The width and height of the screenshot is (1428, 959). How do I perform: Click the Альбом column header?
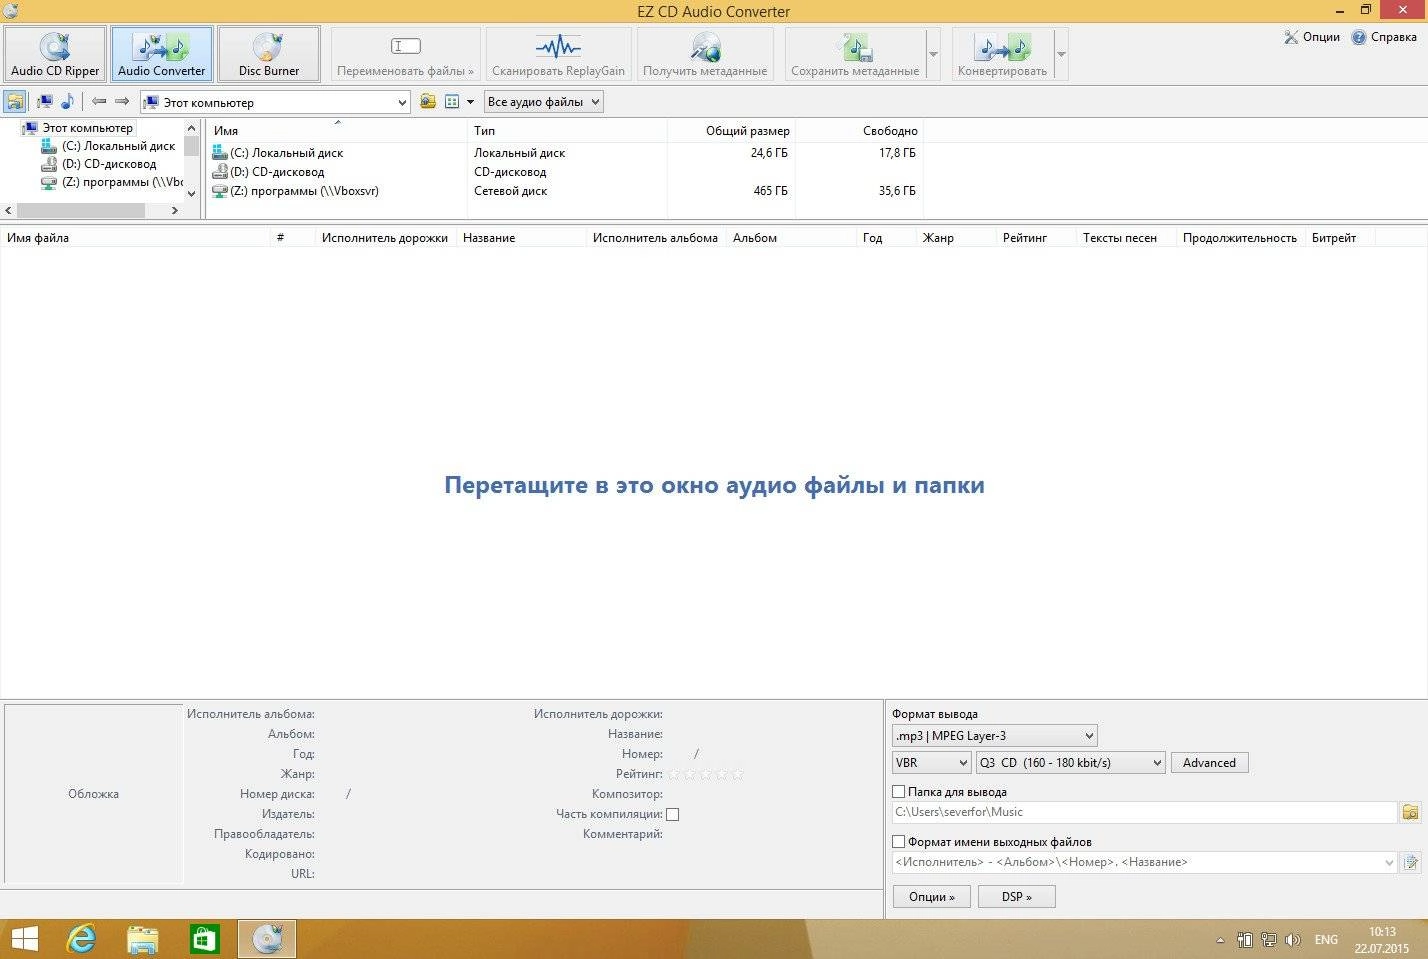click(x=791, y=238)
